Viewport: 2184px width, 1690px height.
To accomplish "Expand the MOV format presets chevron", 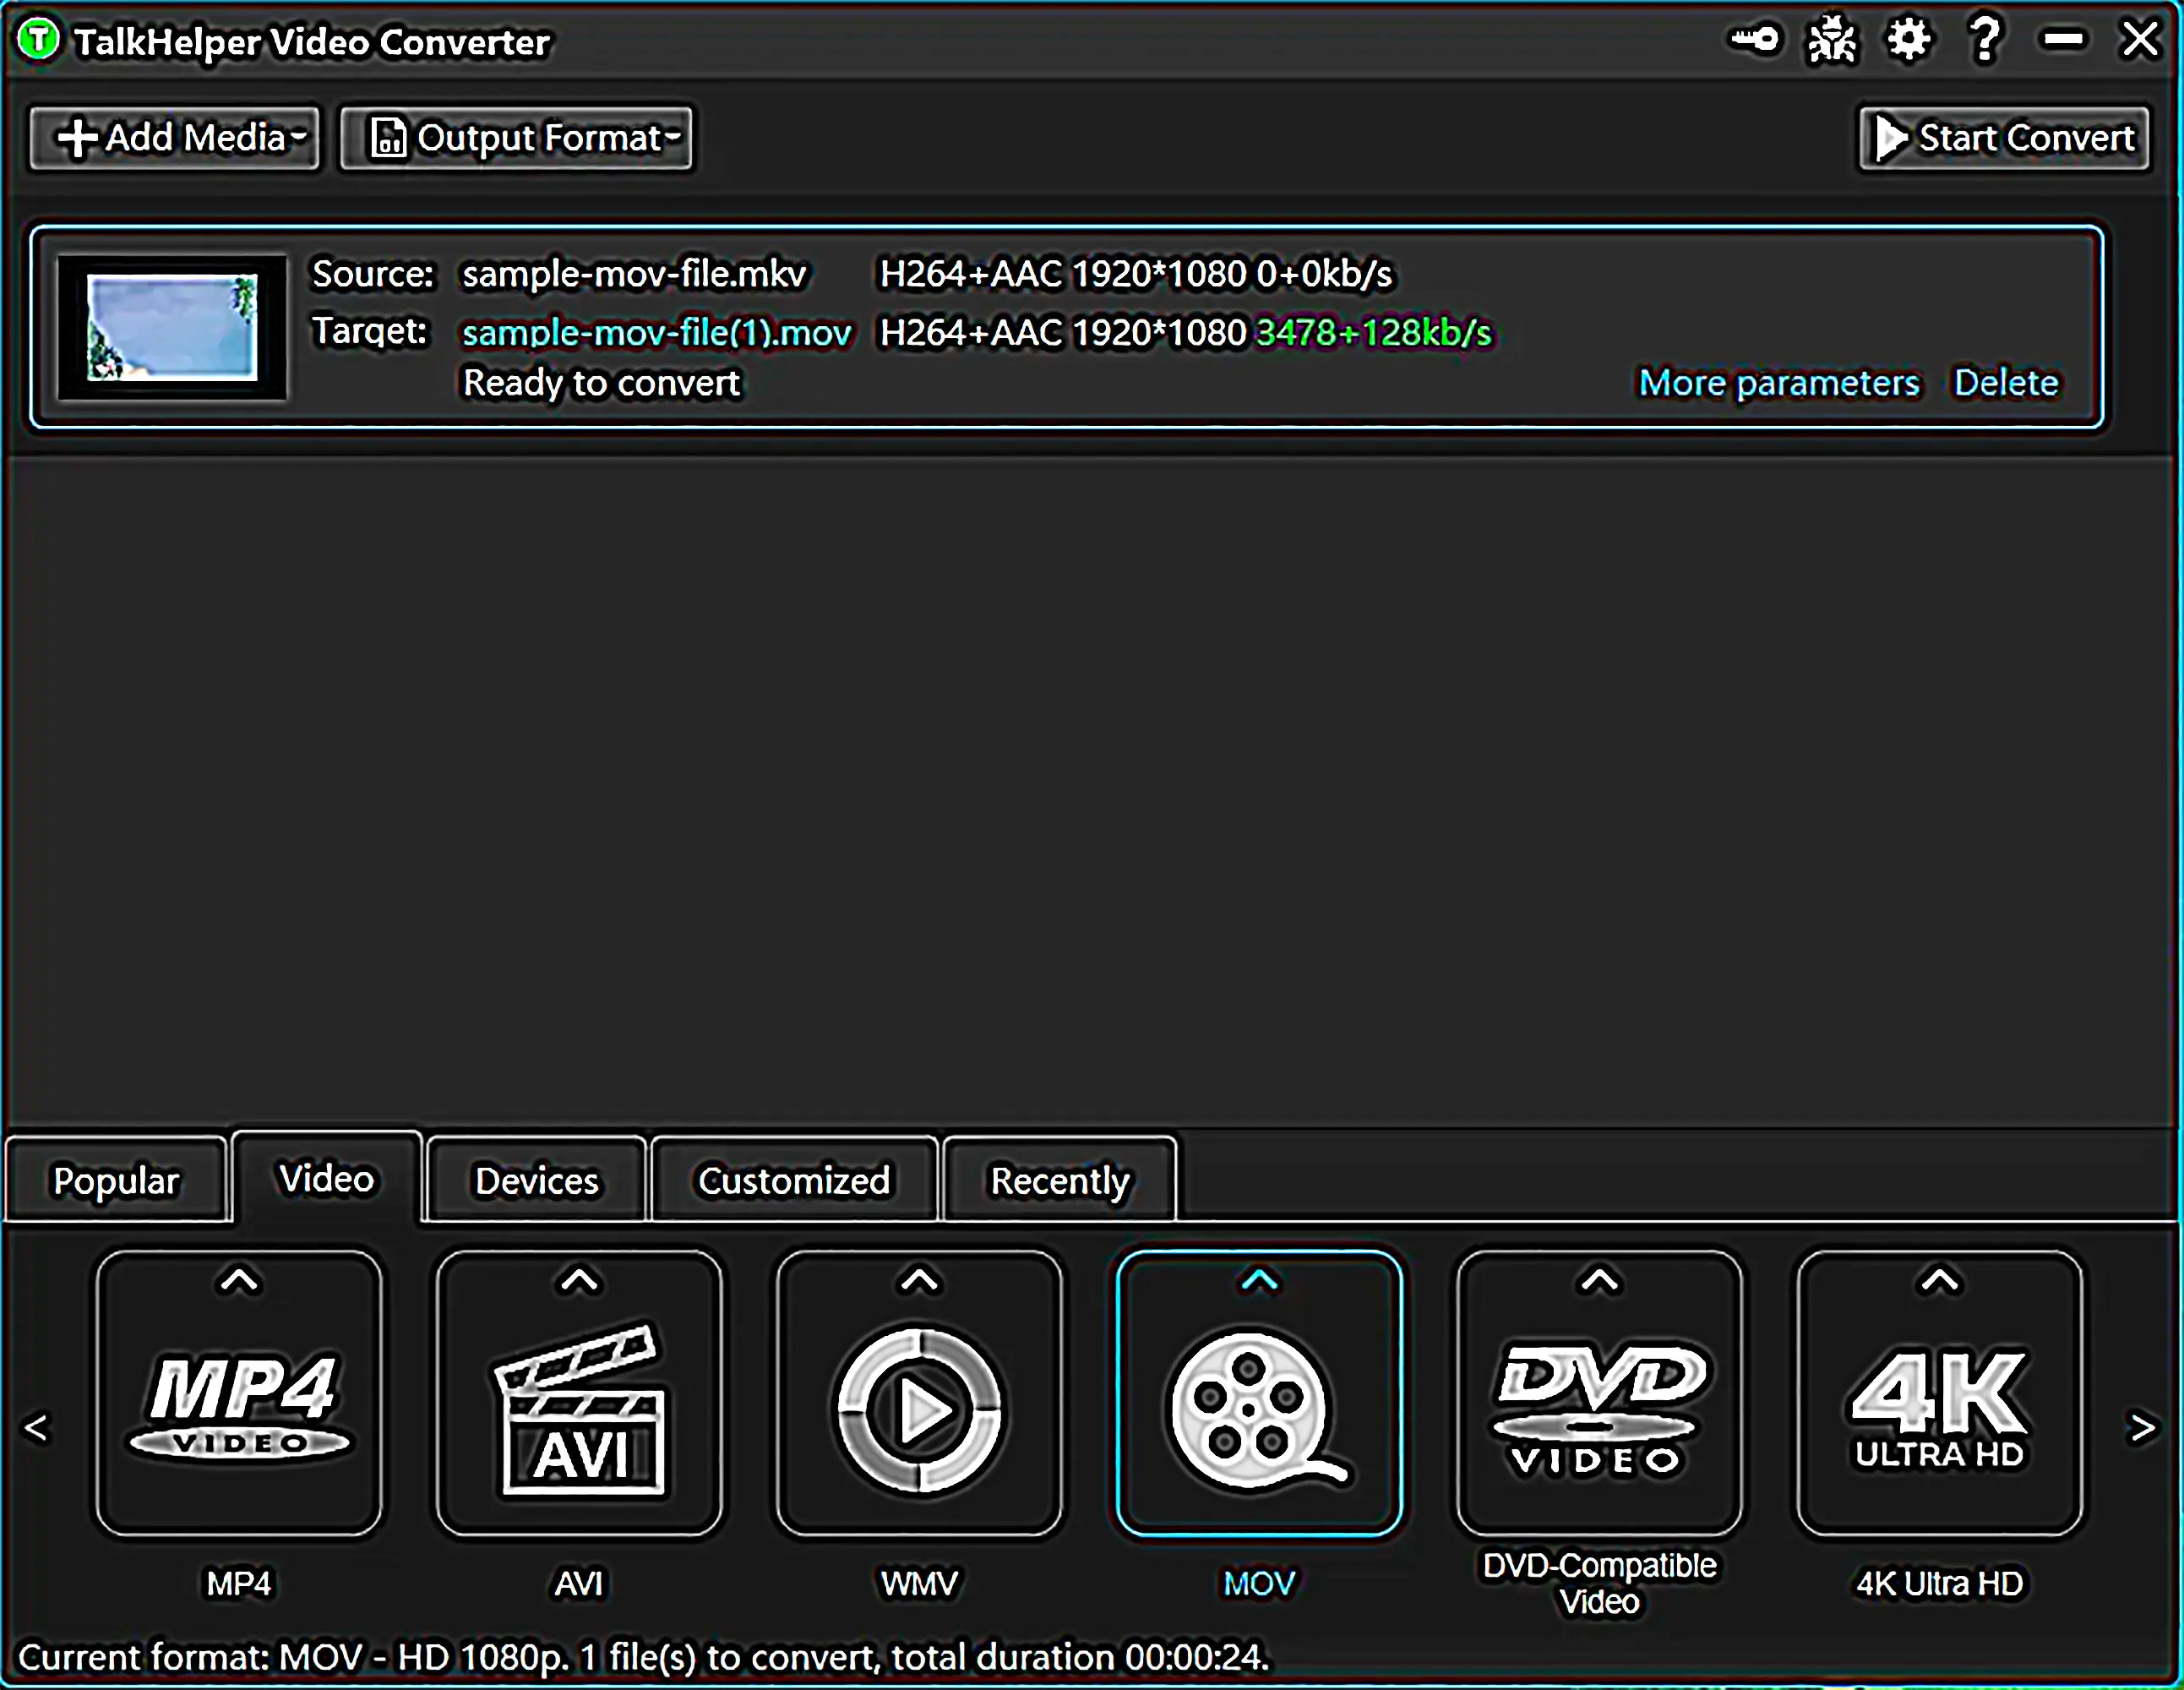I will 1259,1280.
